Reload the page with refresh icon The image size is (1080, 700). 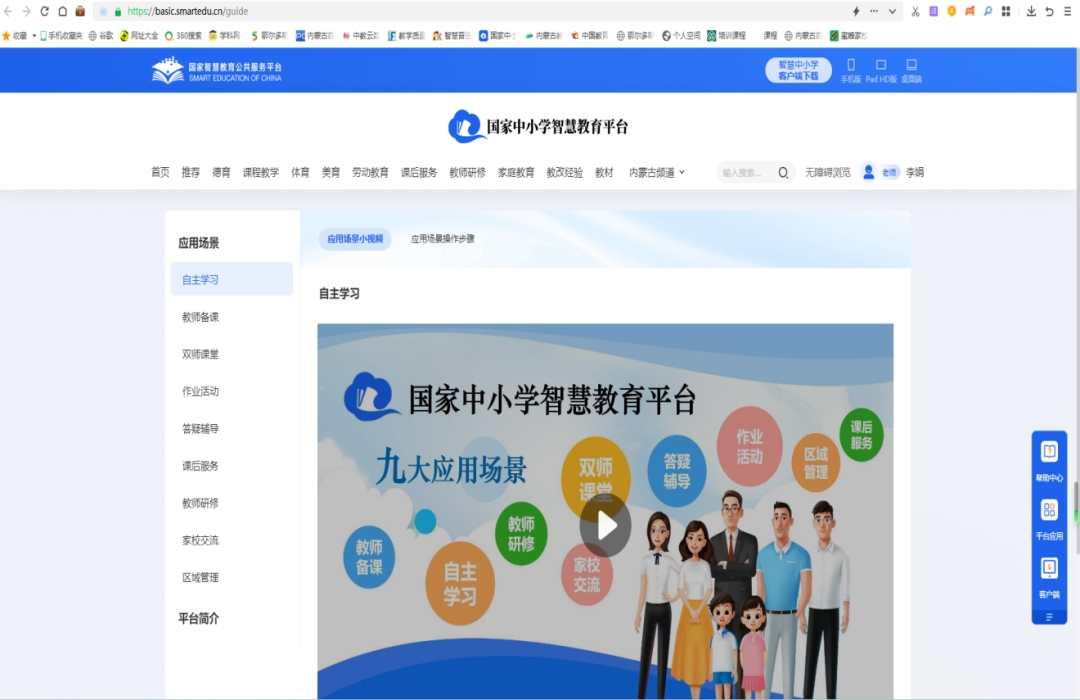pyautogui.click(x=45, y=11)
